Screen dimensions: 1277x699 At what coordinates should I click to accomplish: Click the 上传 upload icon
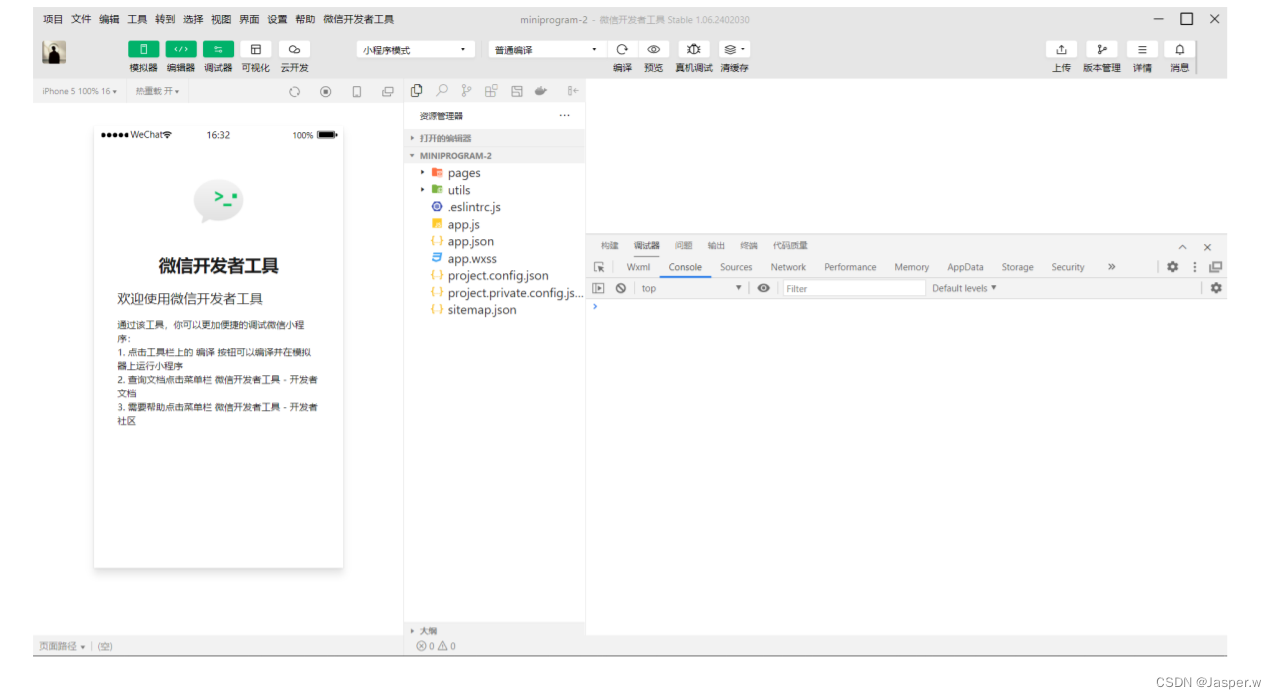click(x=1061, y=49)
